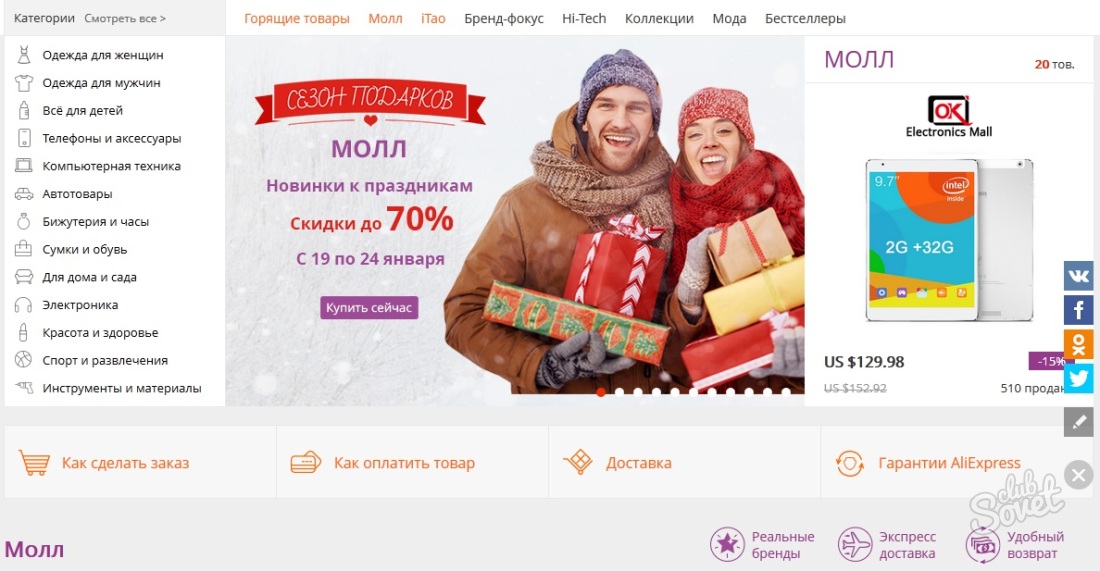Open the 'Телефоны и аксессуары' category

112,138
